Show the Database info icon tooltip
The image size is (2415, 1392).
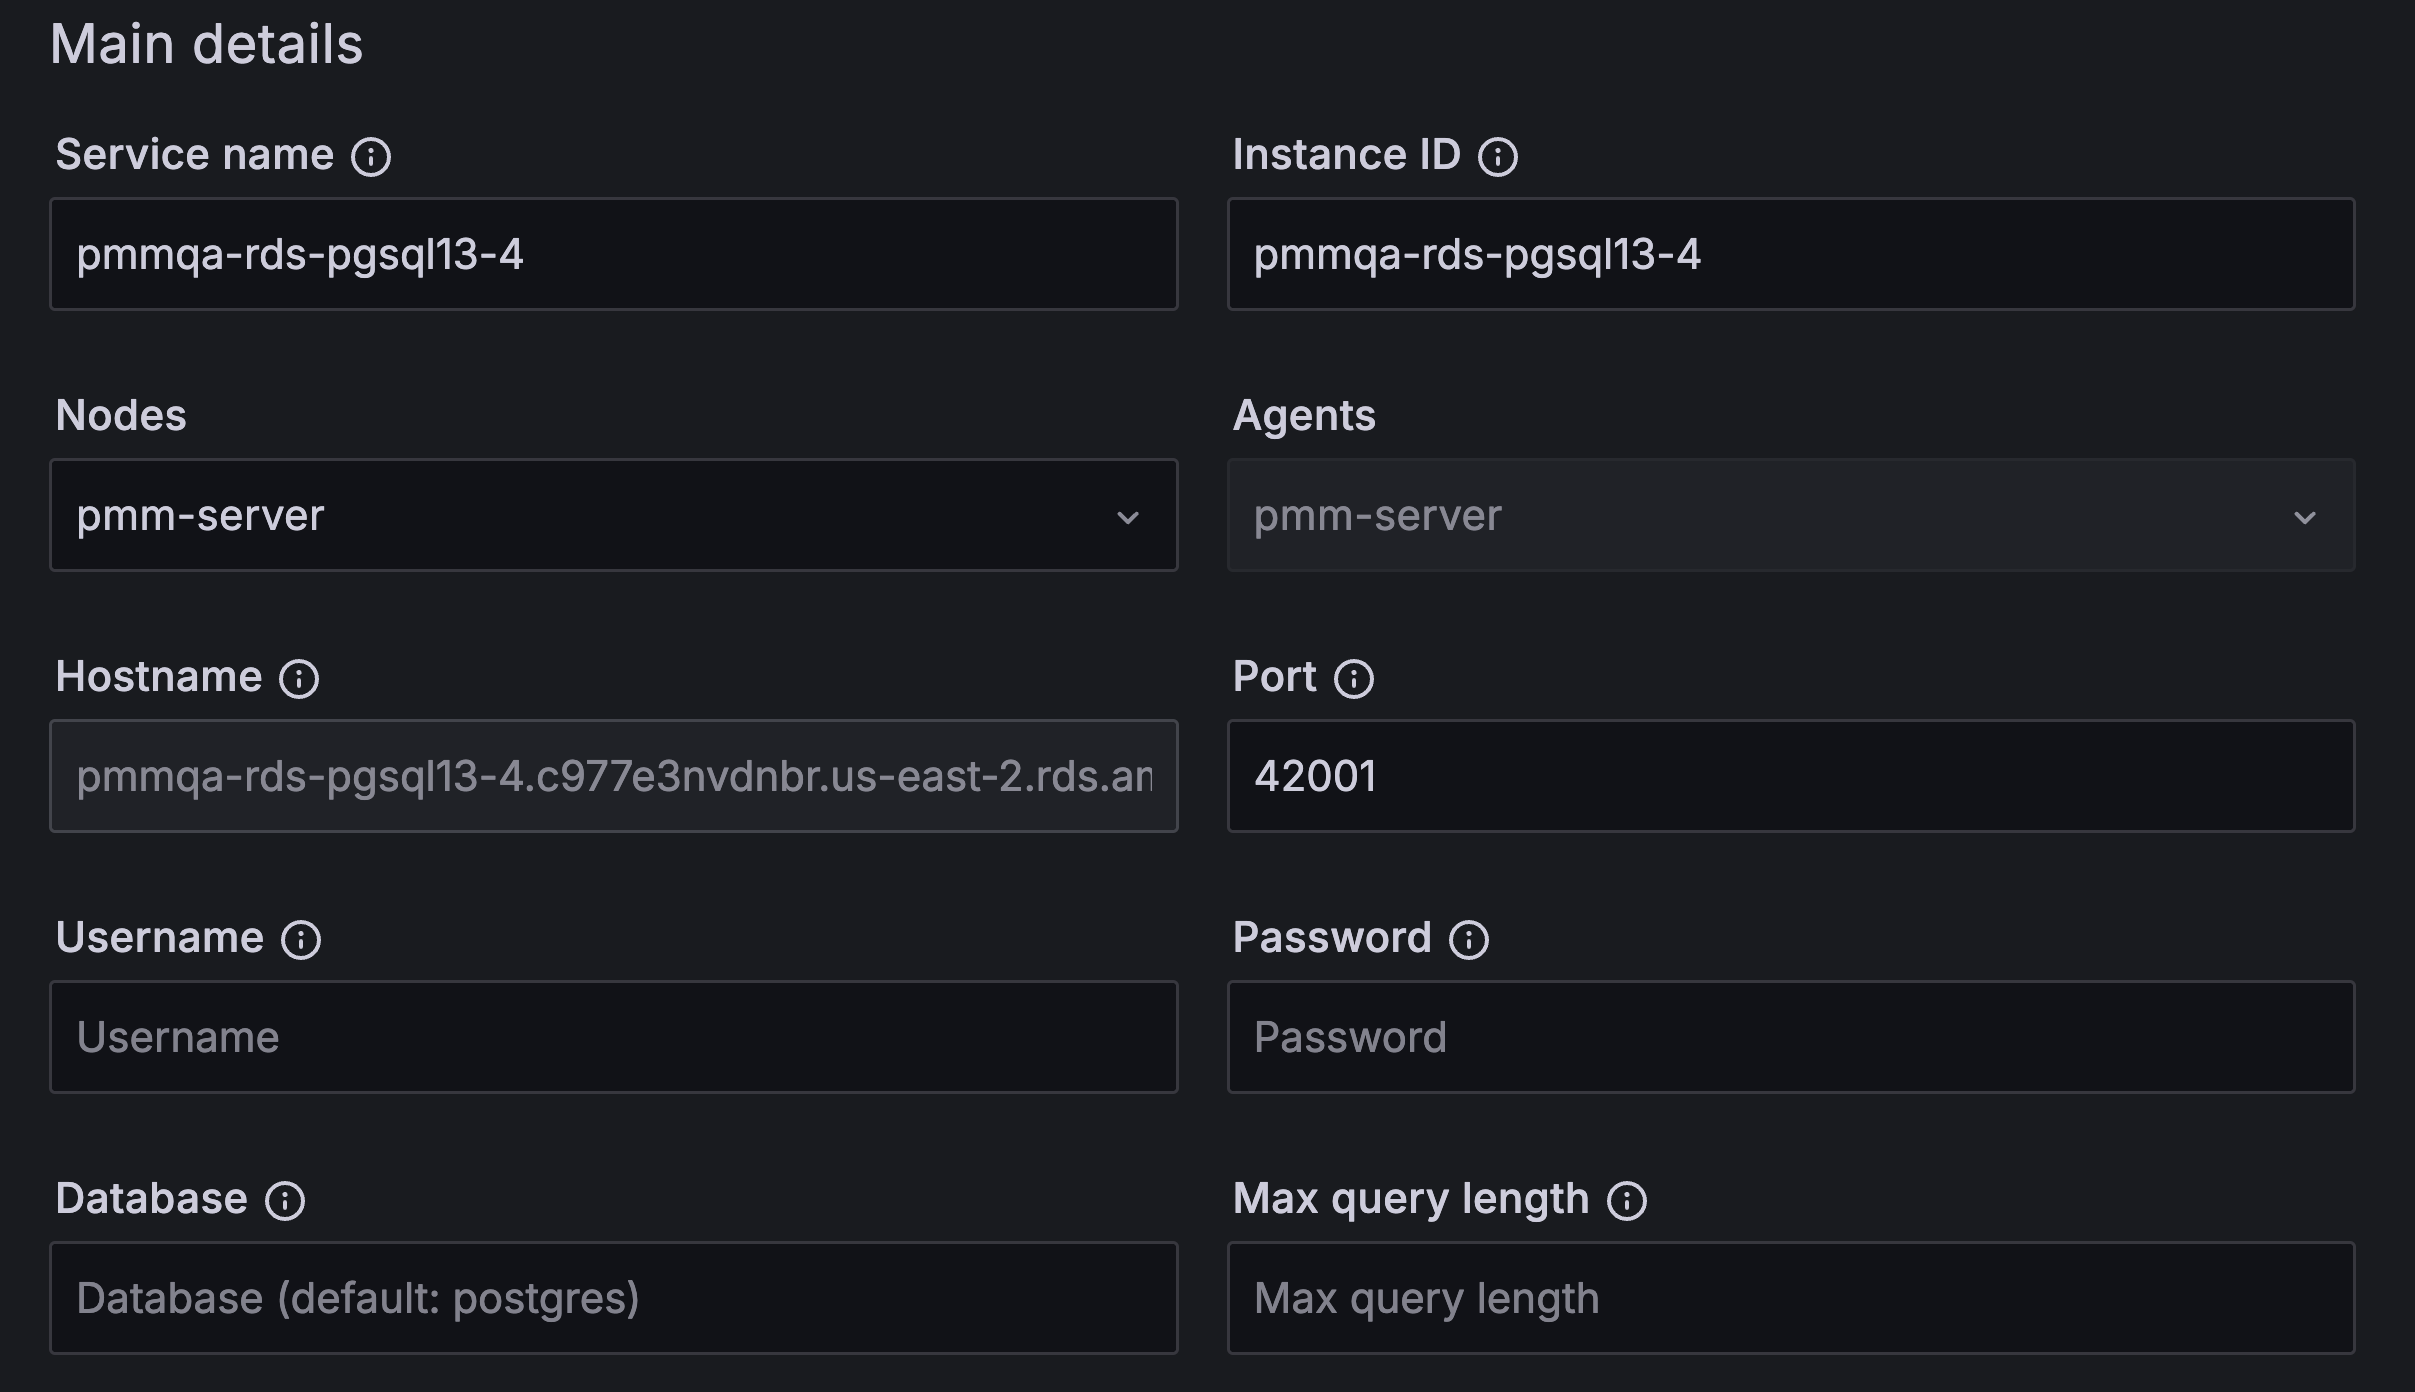285,1201
